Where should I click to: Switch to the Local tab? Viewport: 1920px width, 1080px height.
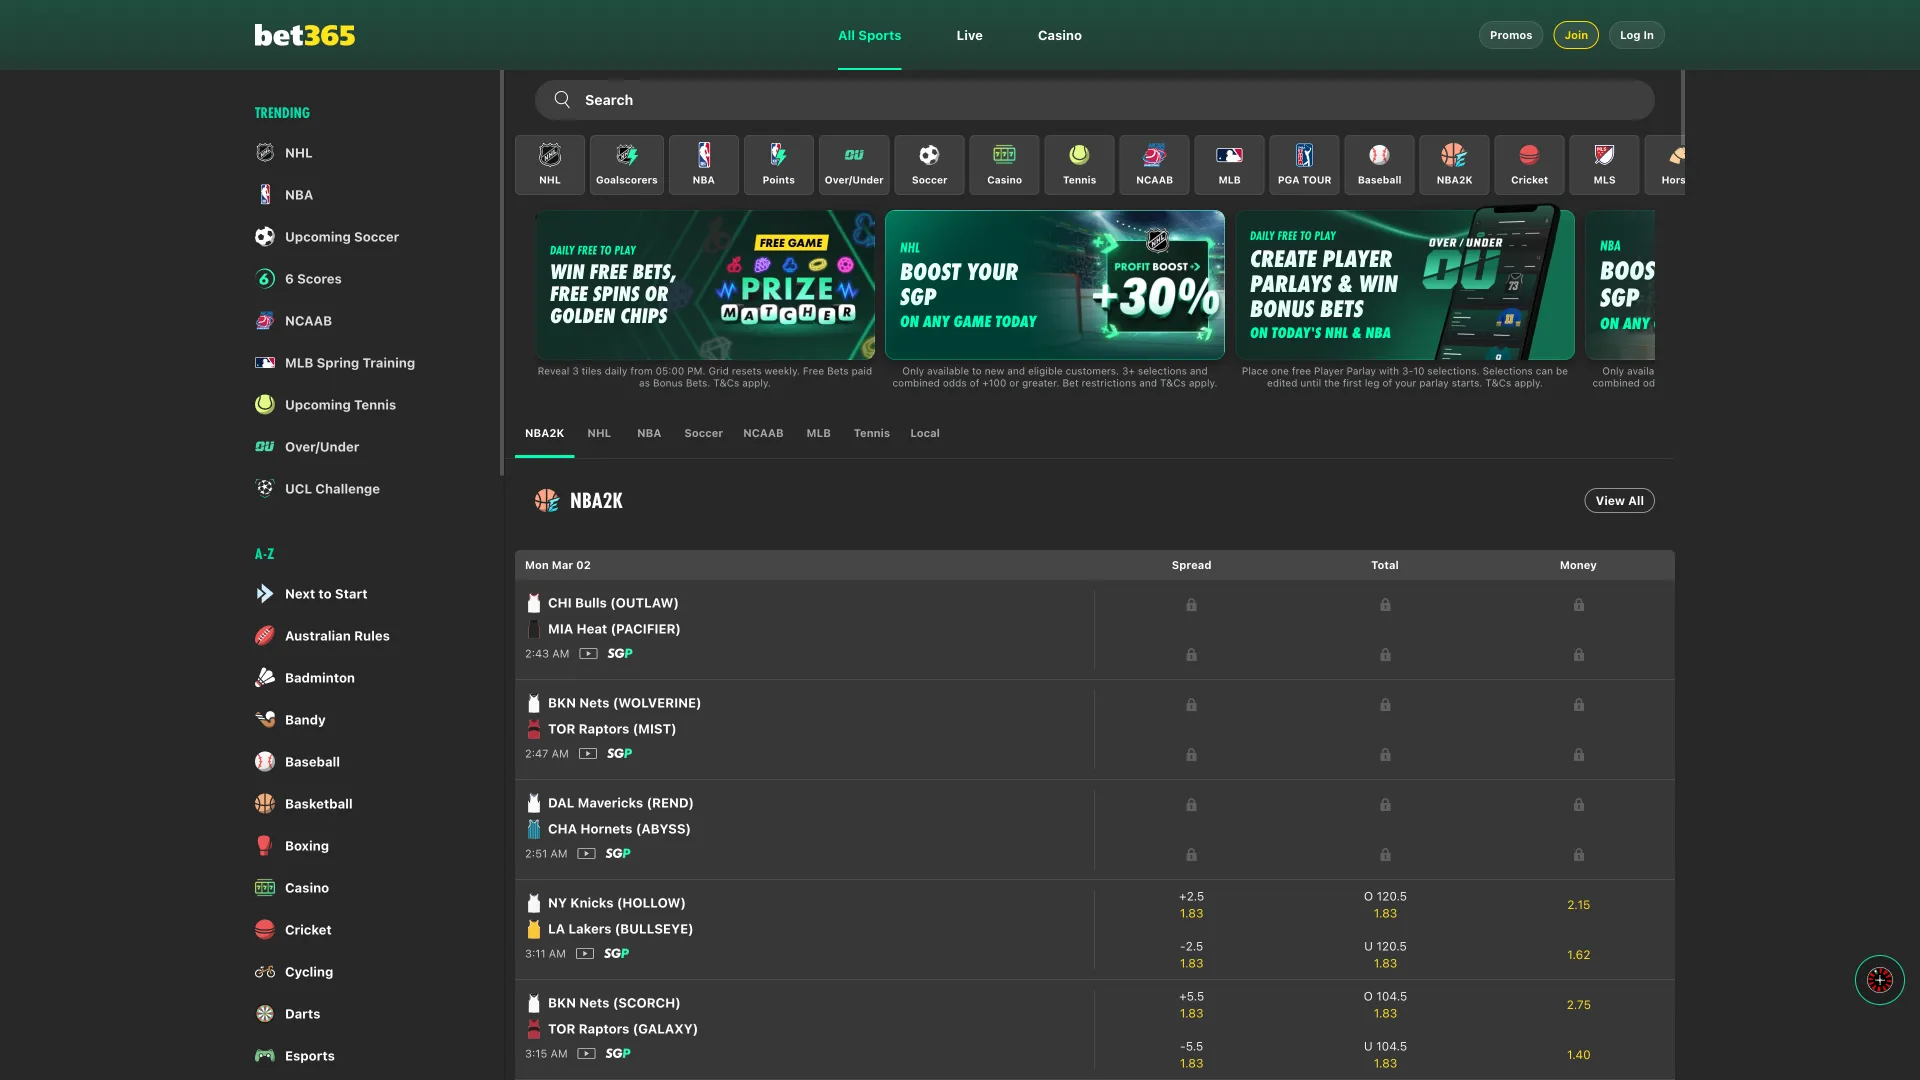[924, 433]
